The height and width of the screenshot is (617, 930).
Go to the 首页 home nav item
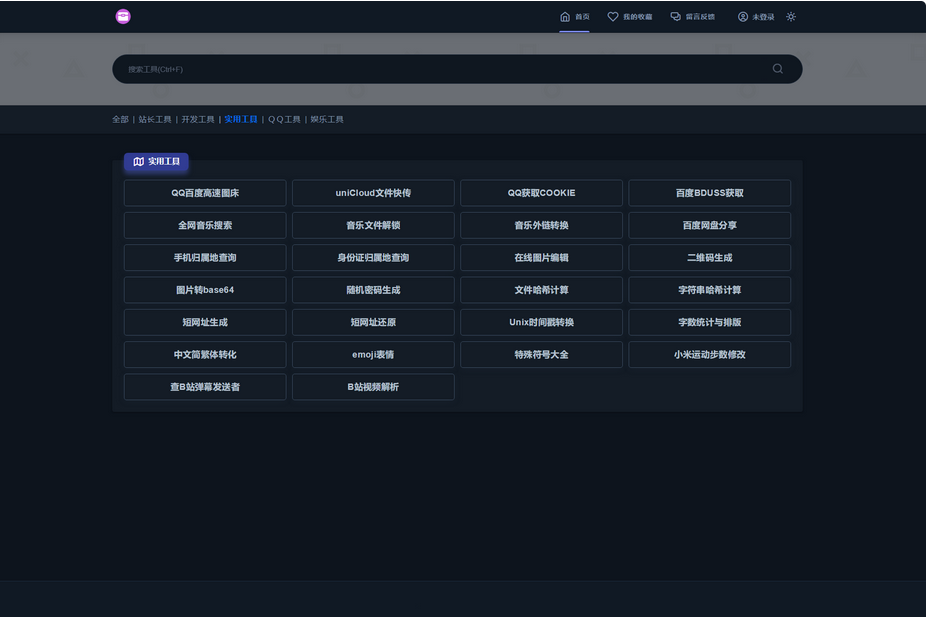pos(575,17)
